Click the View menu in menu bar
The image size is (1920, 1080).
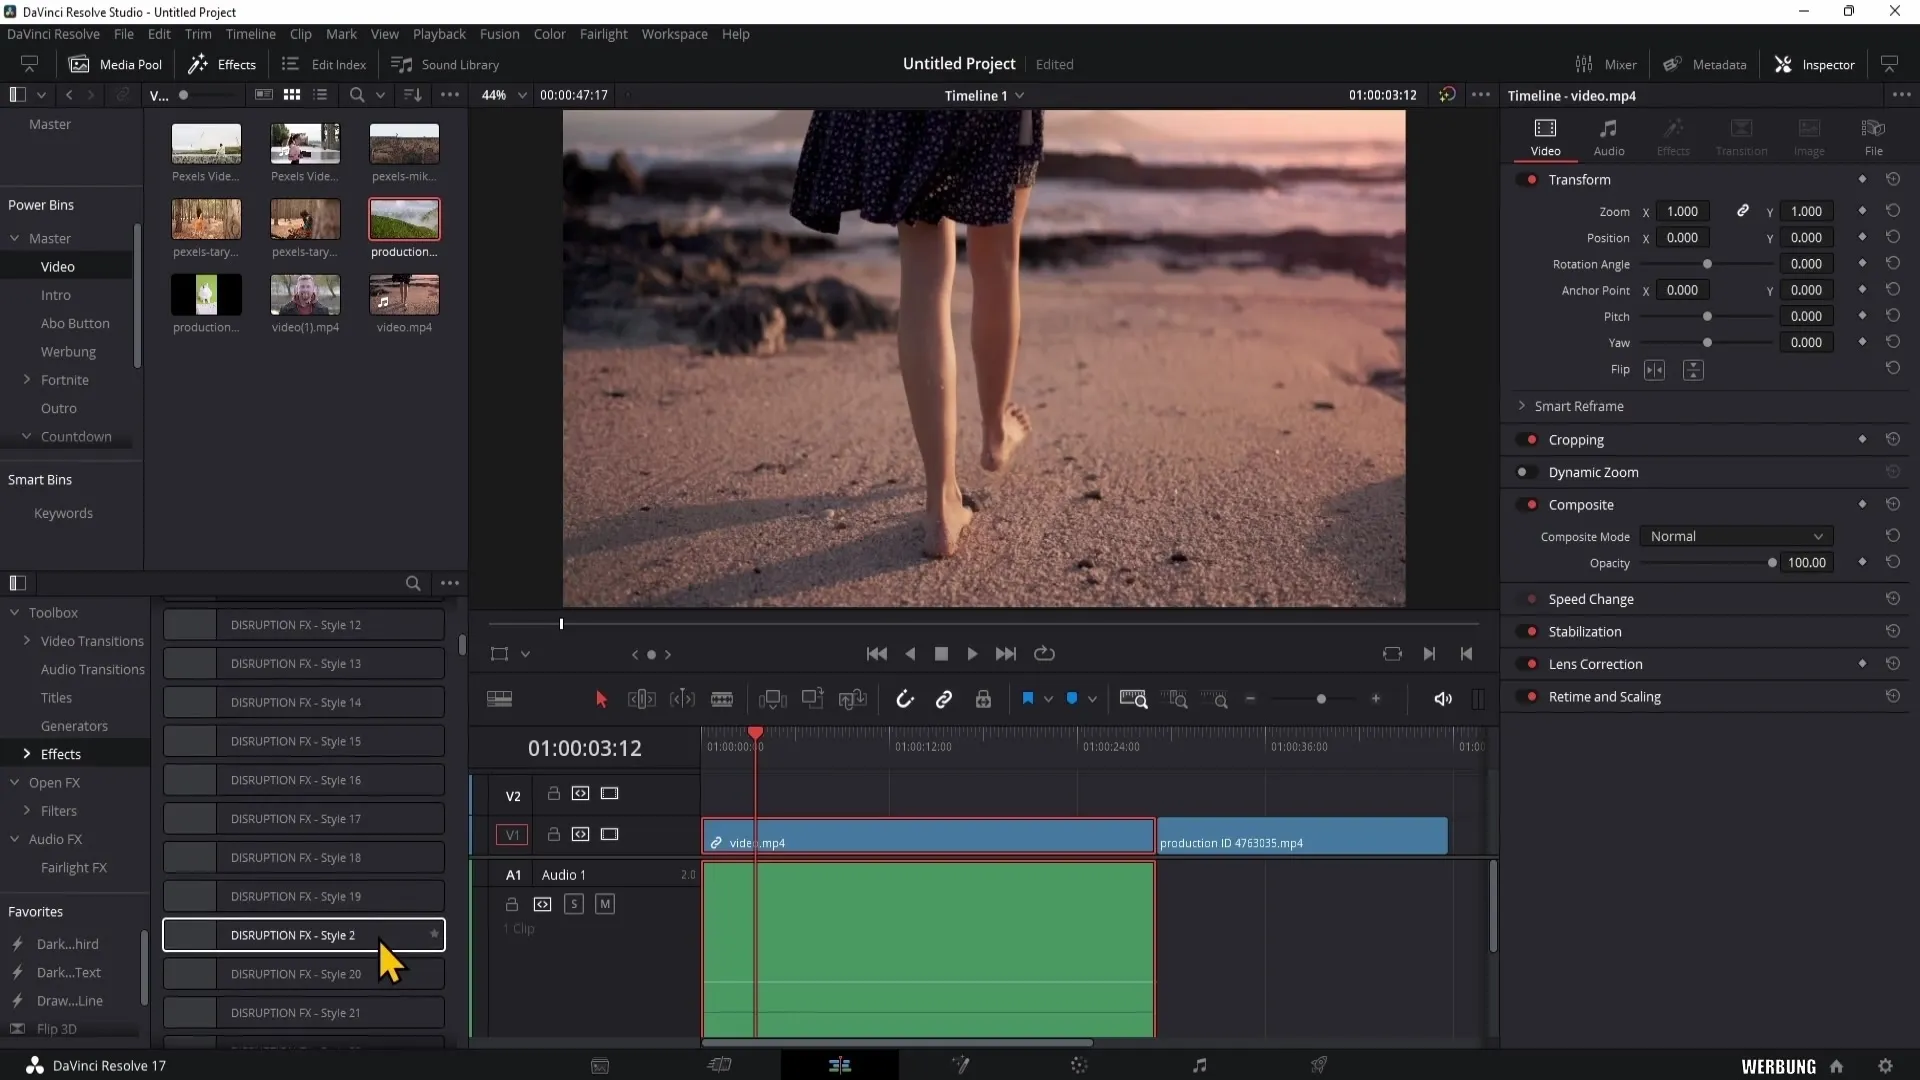384,33
